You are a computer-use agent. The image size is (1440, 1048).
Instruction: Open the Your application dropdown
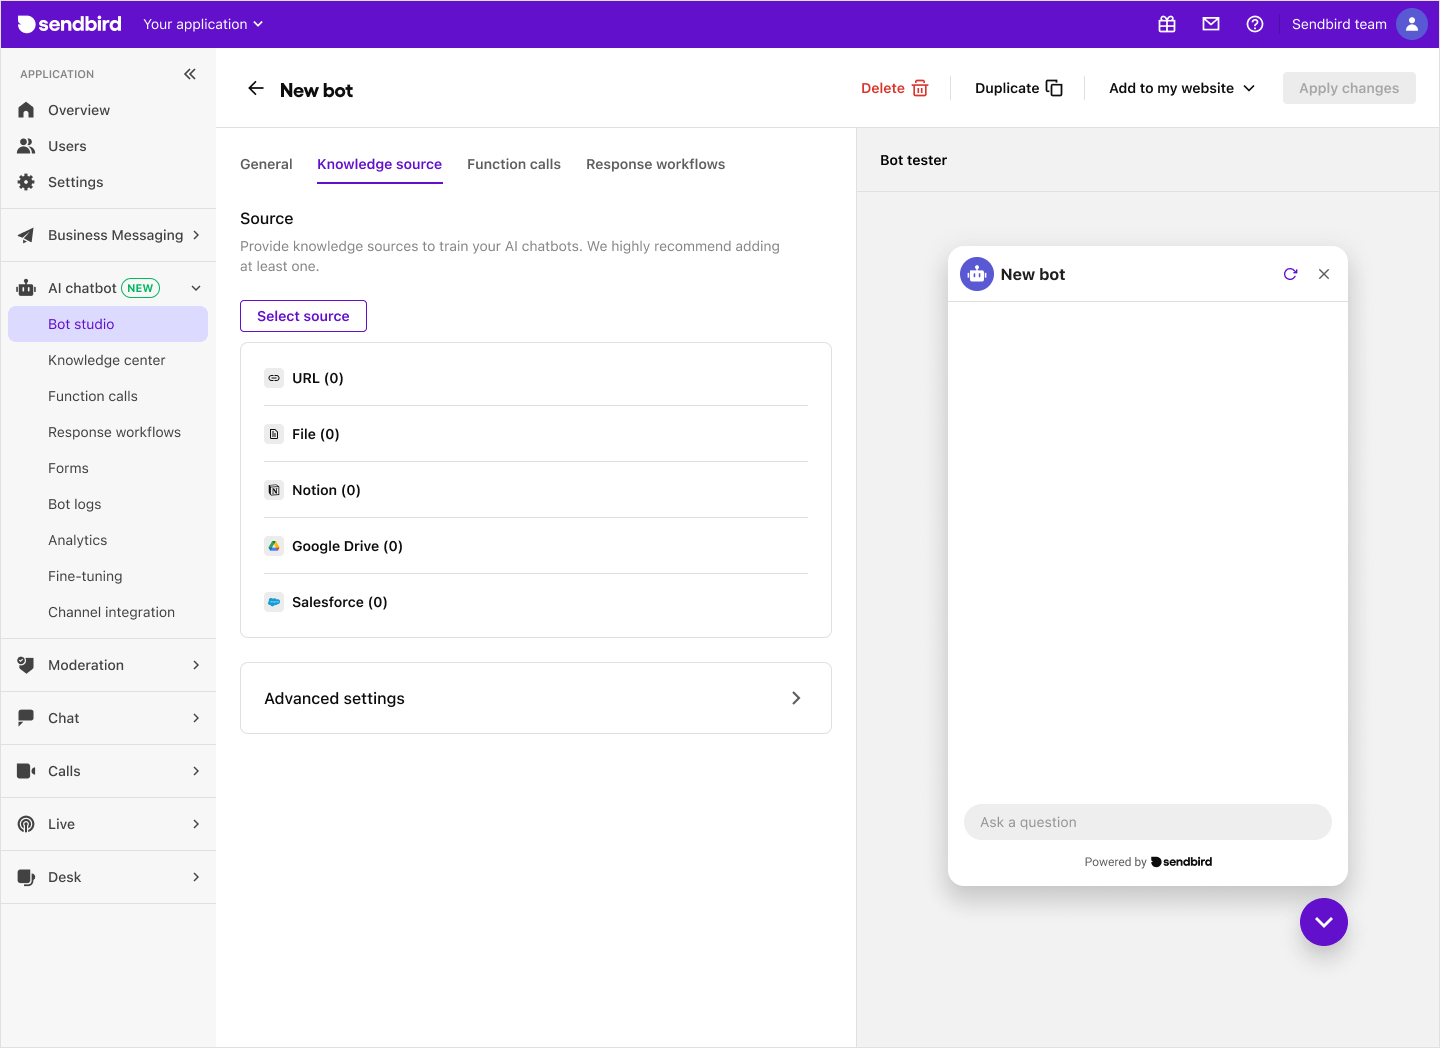tap(203, 24)
